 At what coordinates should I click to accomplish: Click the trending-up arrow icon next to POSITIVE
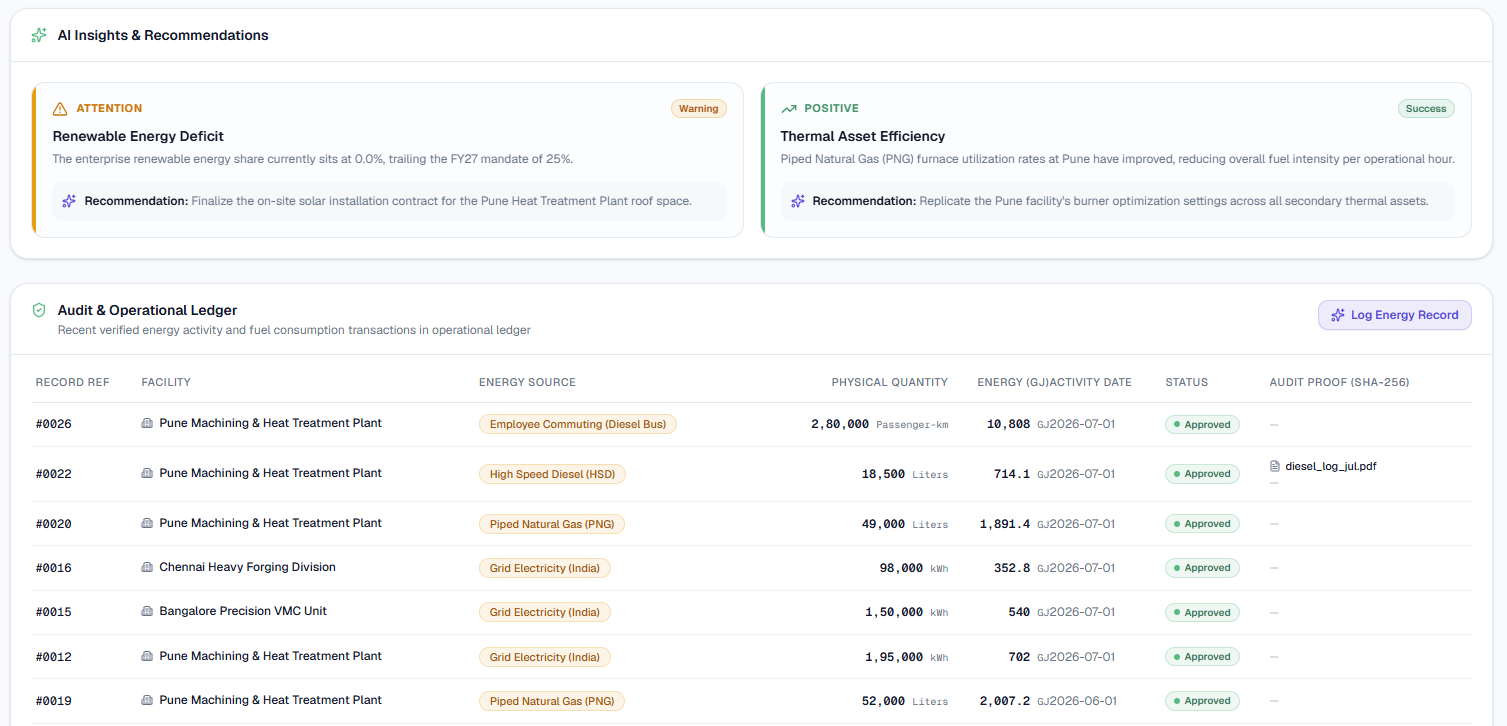789,108
